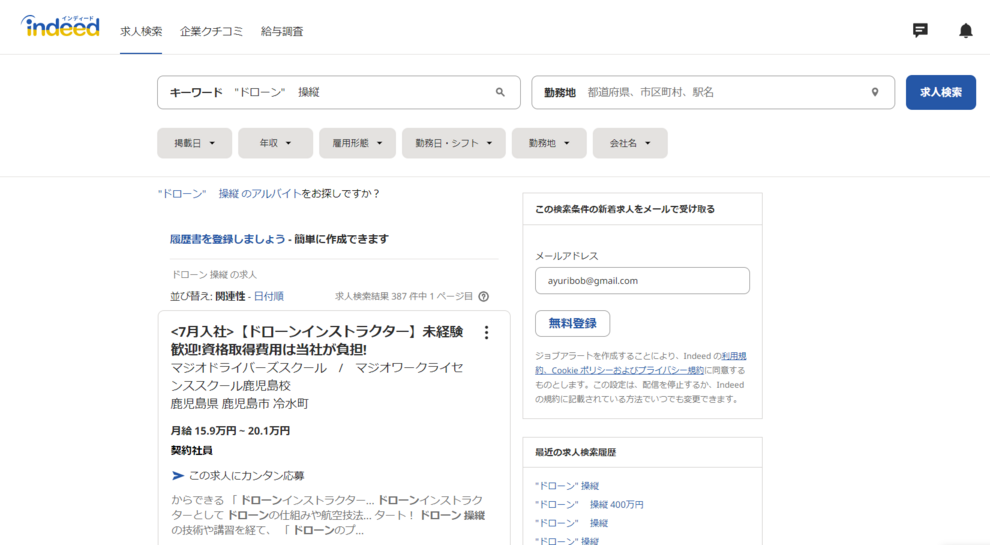Expand the 勤務日・シフト filter dropdown
The height and width of the screenshot is (545, 990).
[453, 143]
